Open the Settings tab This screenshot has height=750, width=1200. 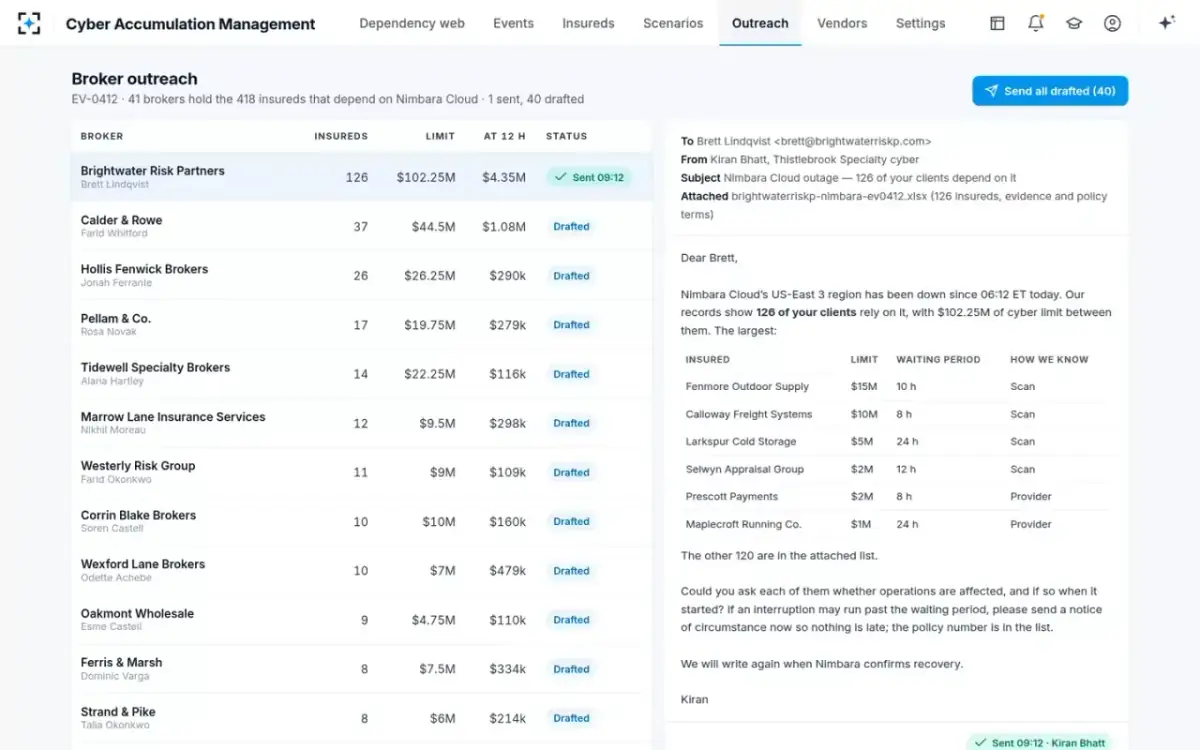[x=920, y=23]
